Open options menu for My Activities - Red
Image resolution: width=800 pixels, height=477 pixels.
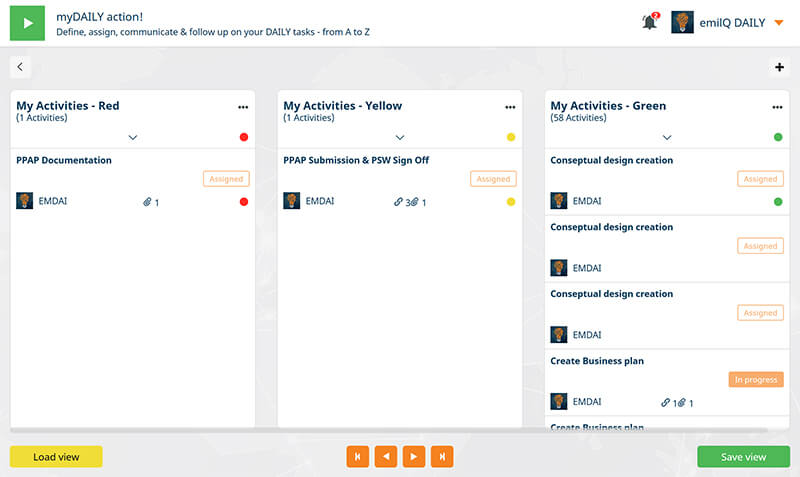point(243,107)
